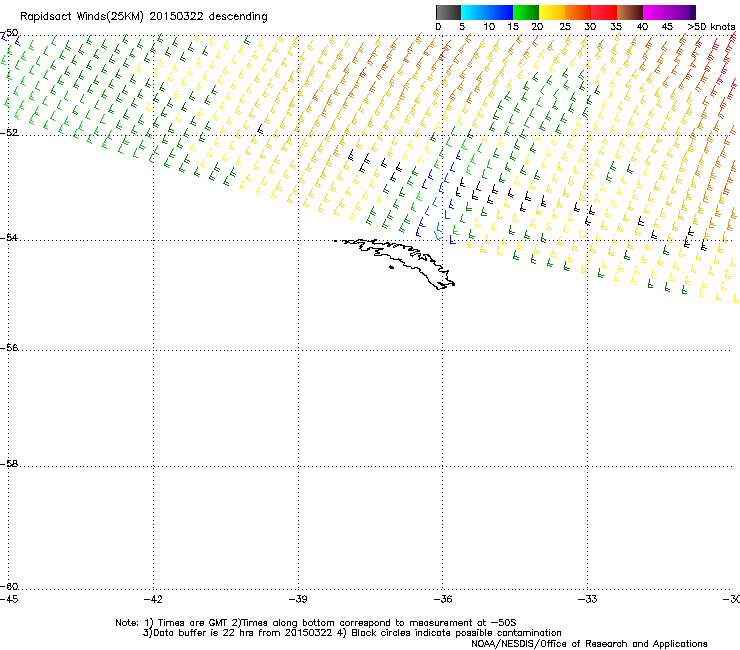Click the small black dot islet below island
740x650 pixels.
(391, 268)
